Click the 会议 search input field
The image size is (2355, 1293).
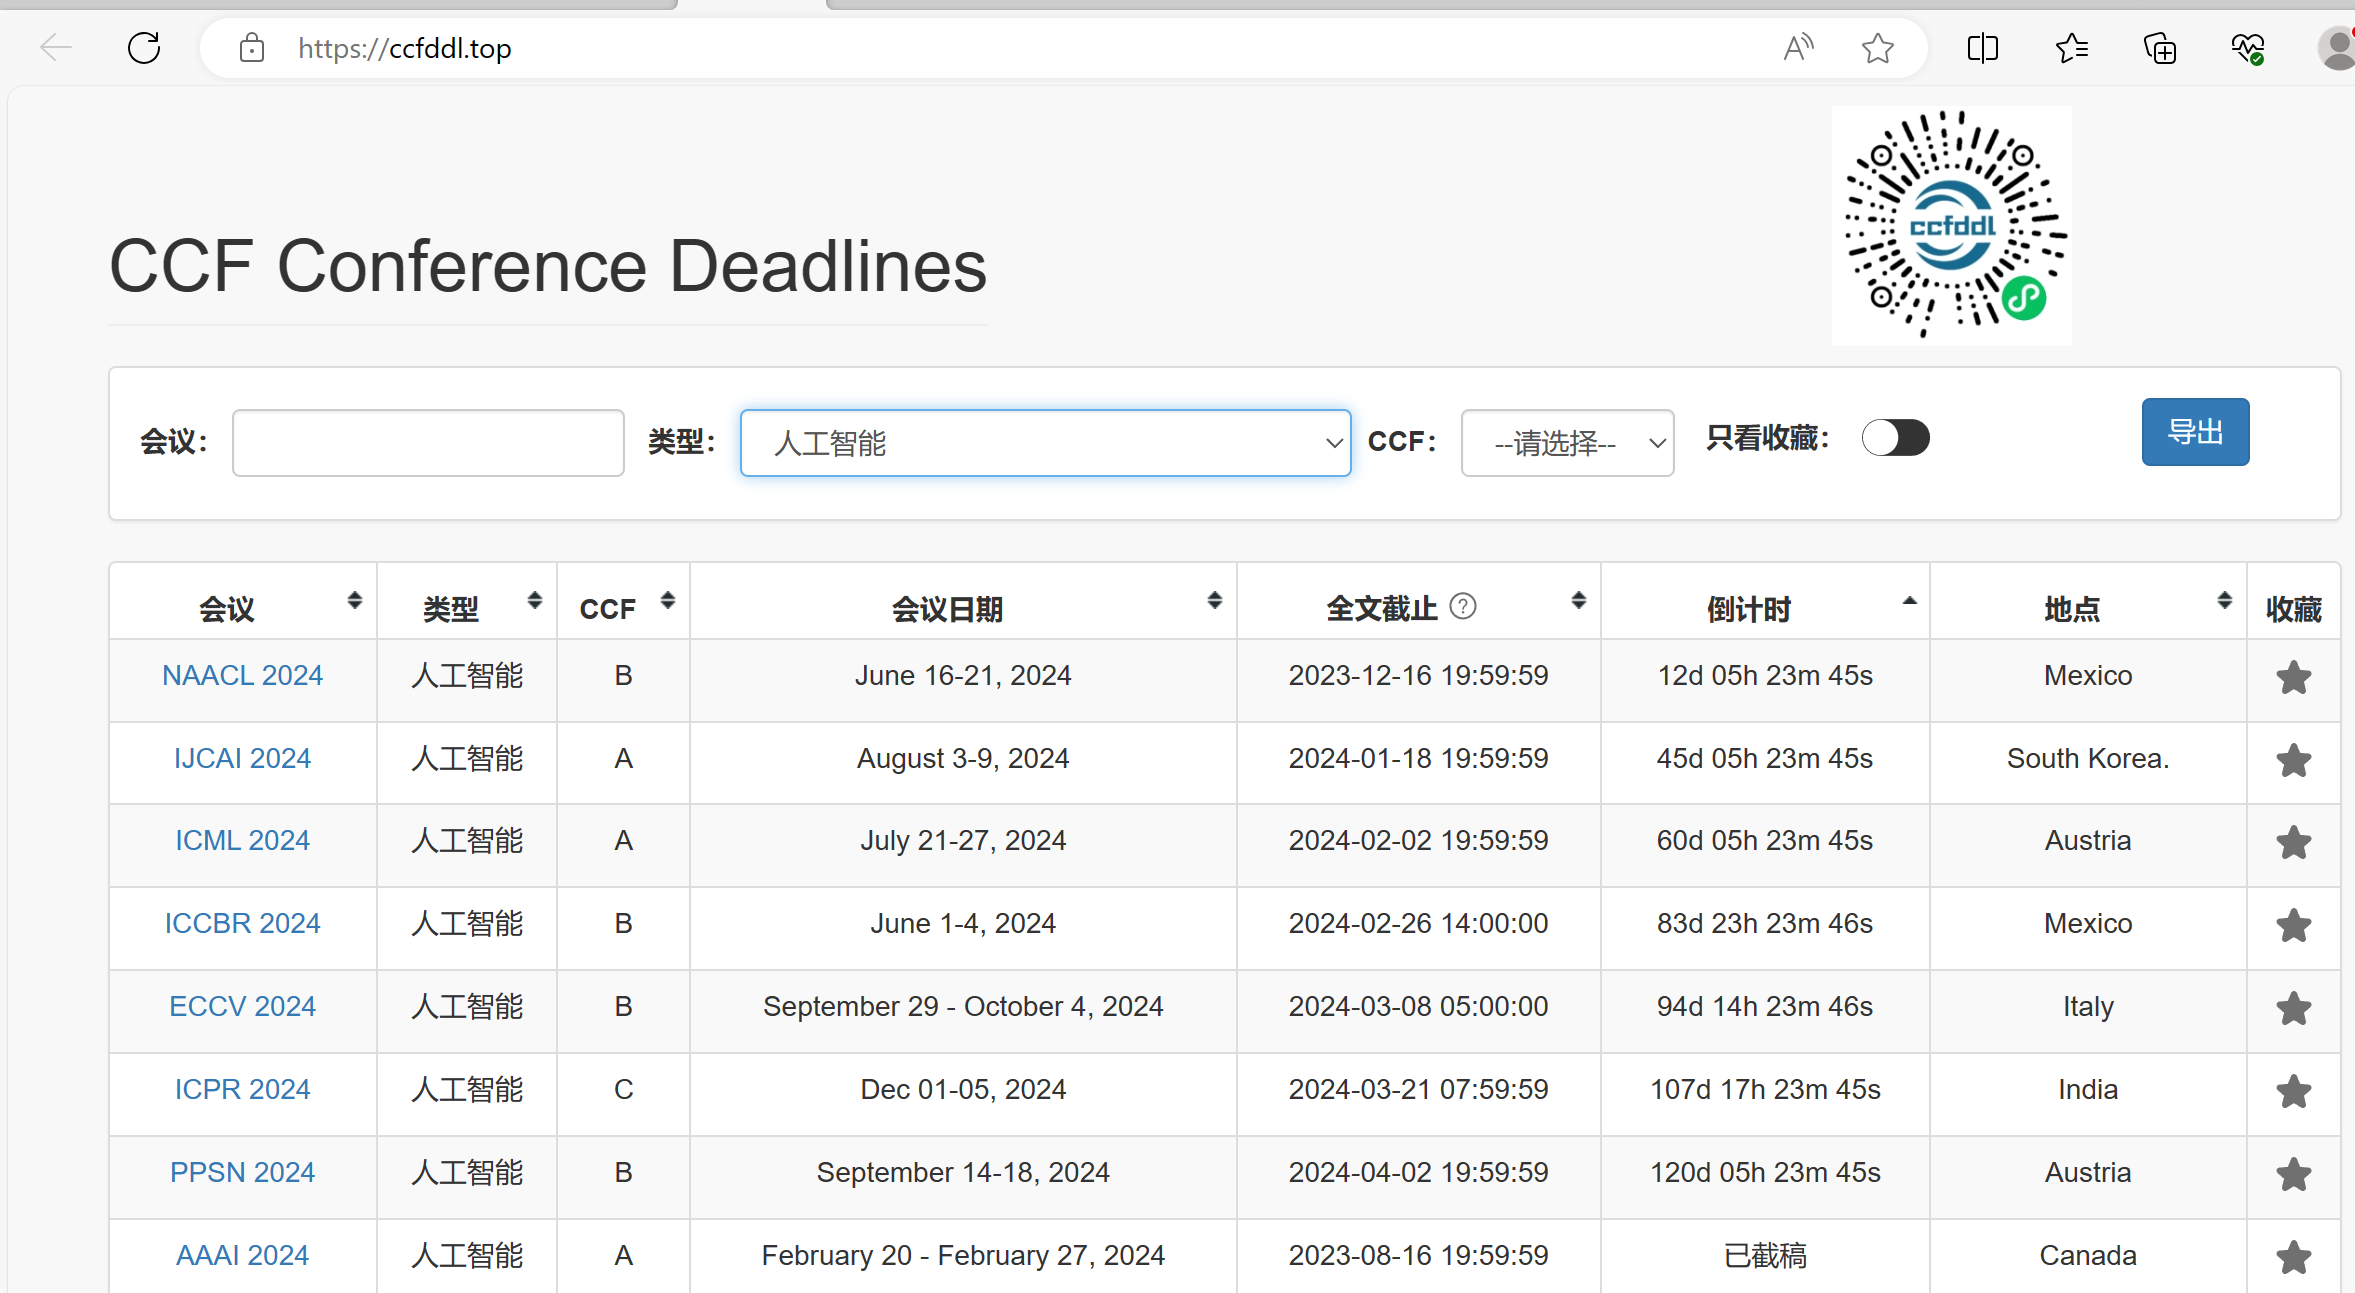[x=428, y=443]
